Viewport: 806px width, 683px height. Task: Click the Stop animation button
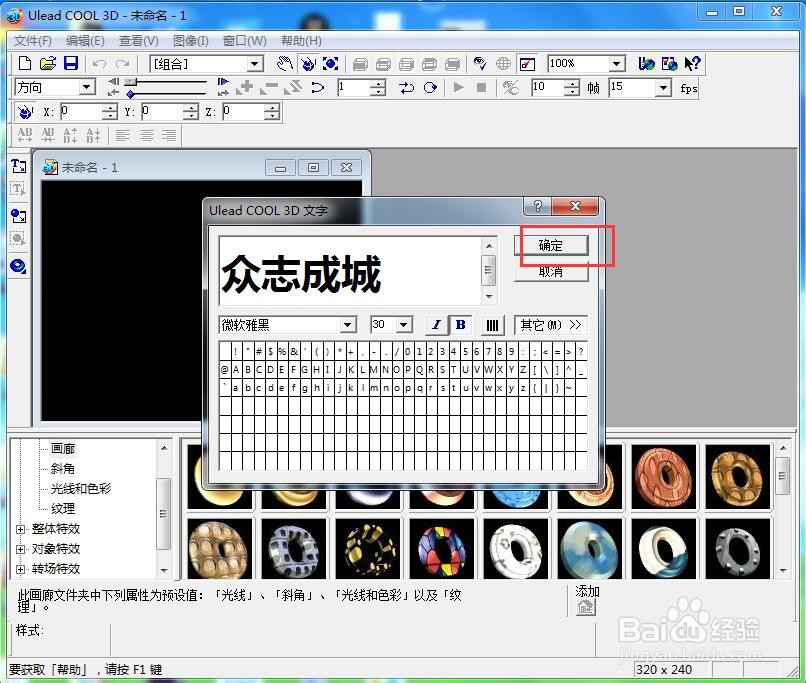482,88
